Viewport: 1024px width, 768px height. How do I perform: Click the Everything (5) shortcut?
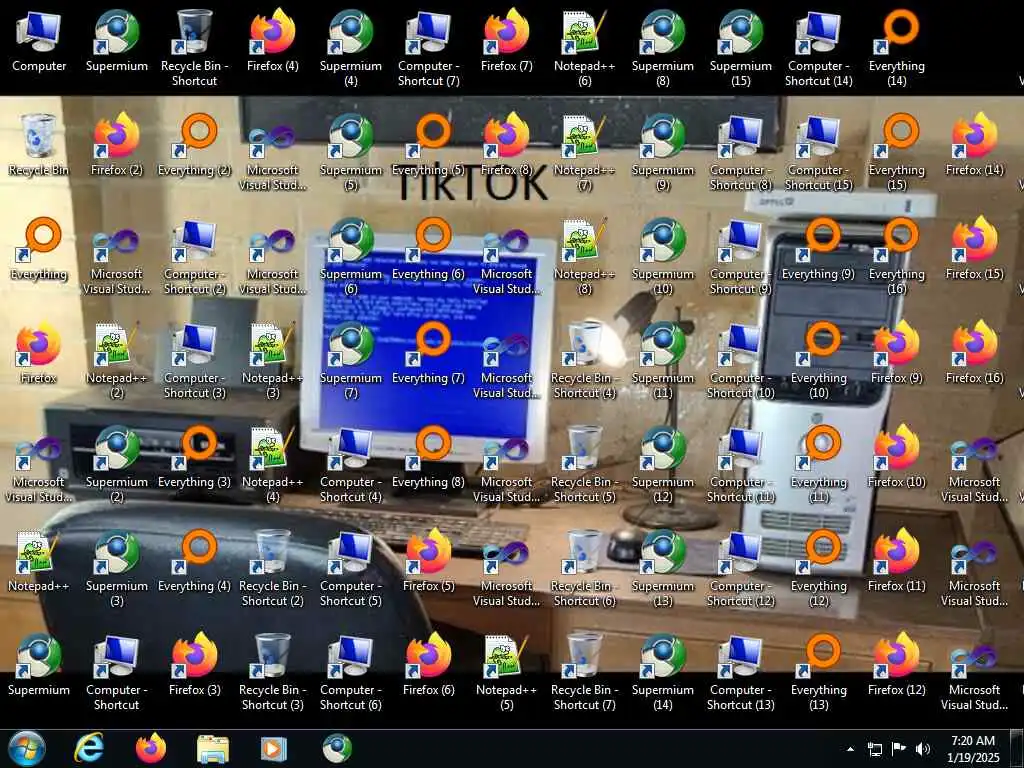tap(428, 146)
